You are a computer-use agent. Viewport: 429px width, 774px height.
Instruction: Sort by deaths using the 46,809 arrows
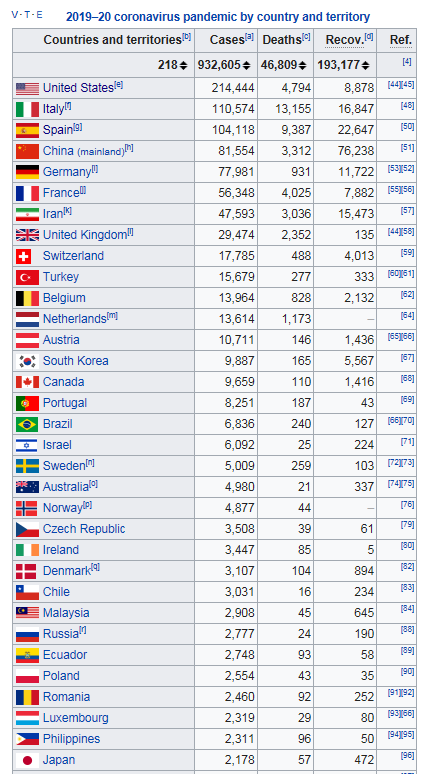(303, 65)
